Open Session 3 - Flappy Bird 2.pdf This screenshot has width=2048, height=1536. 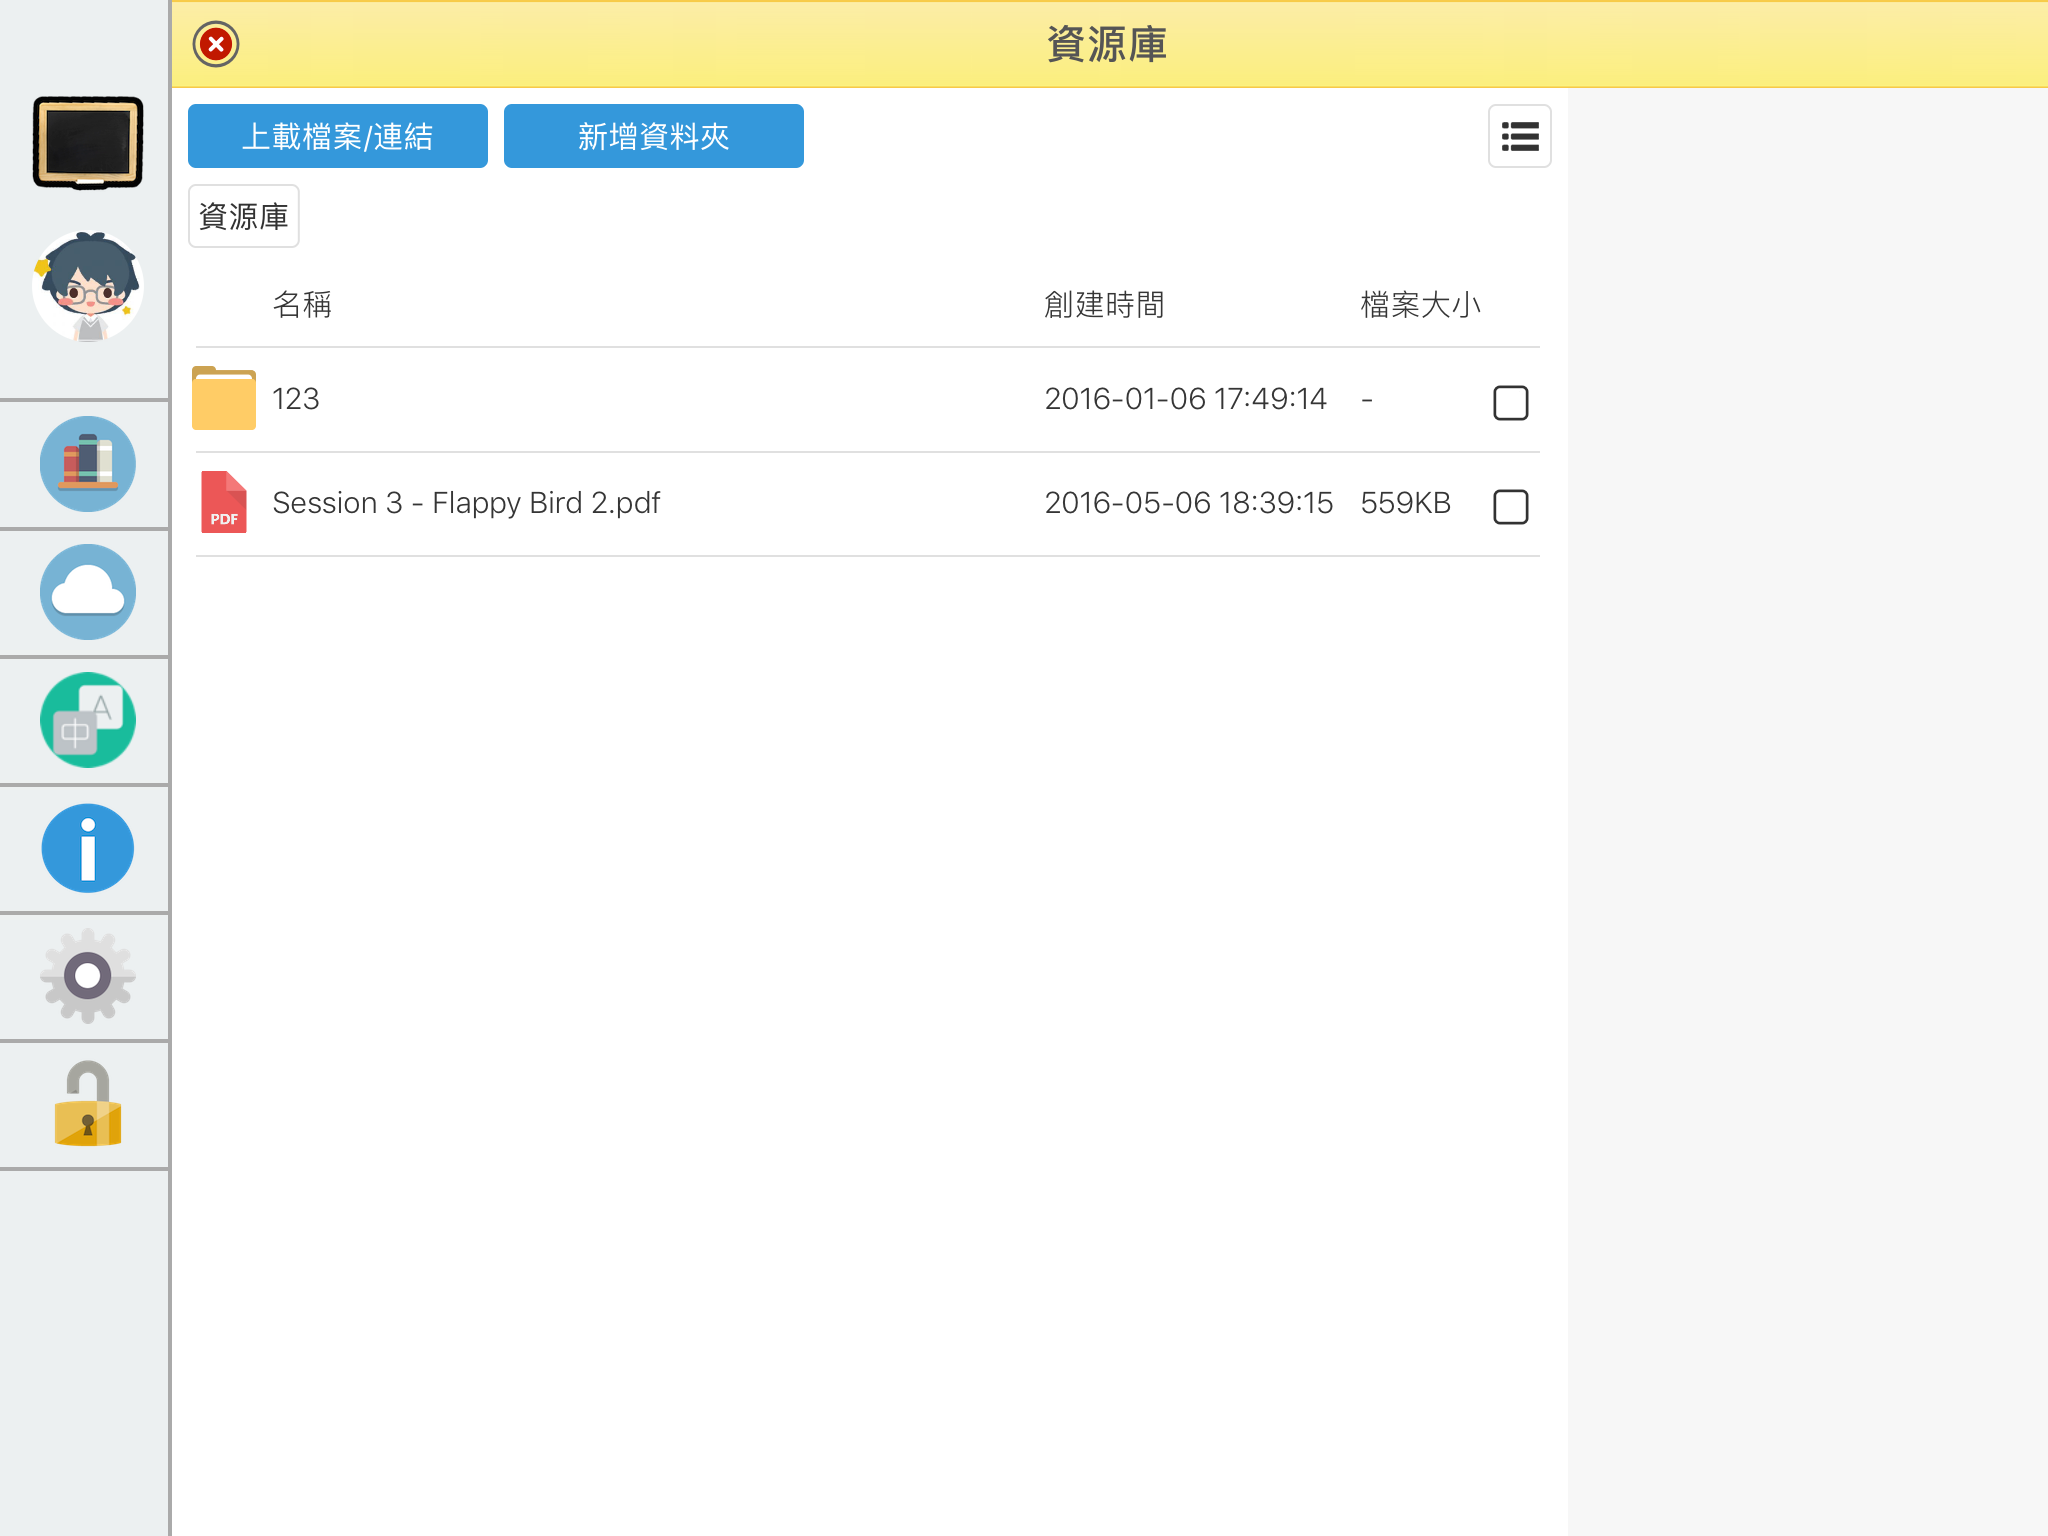click(x=466, y=503)
